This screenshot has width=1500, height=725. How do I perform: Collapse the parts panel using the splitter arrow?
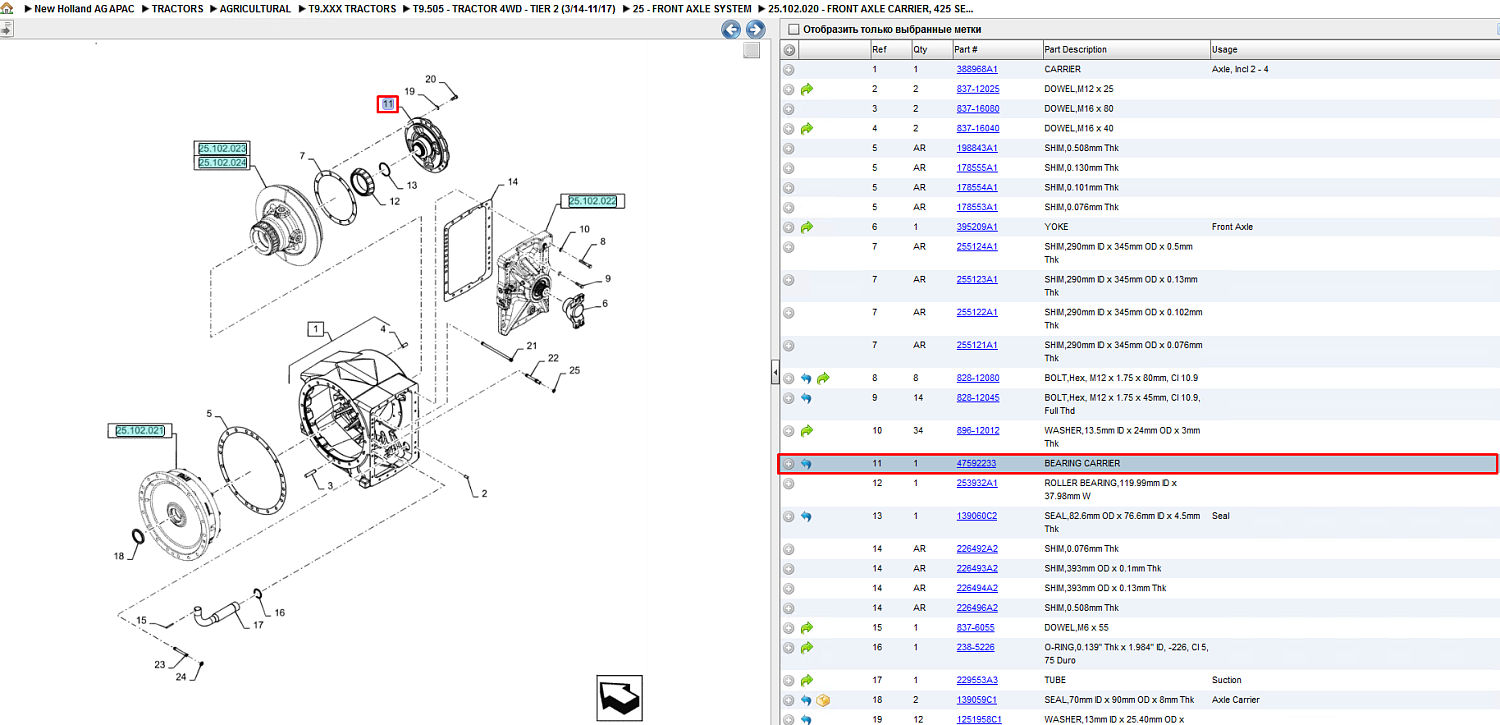click(x=774, y=373)
